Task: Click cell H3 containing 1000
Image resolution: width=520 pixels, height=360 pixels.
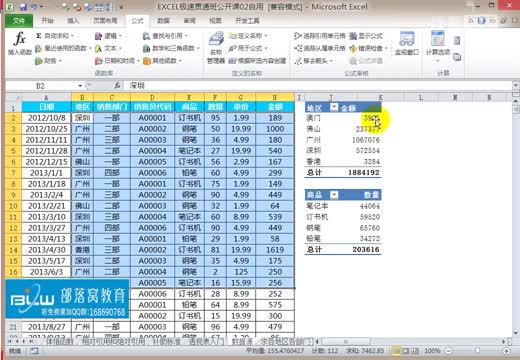Action: (275, 129)
